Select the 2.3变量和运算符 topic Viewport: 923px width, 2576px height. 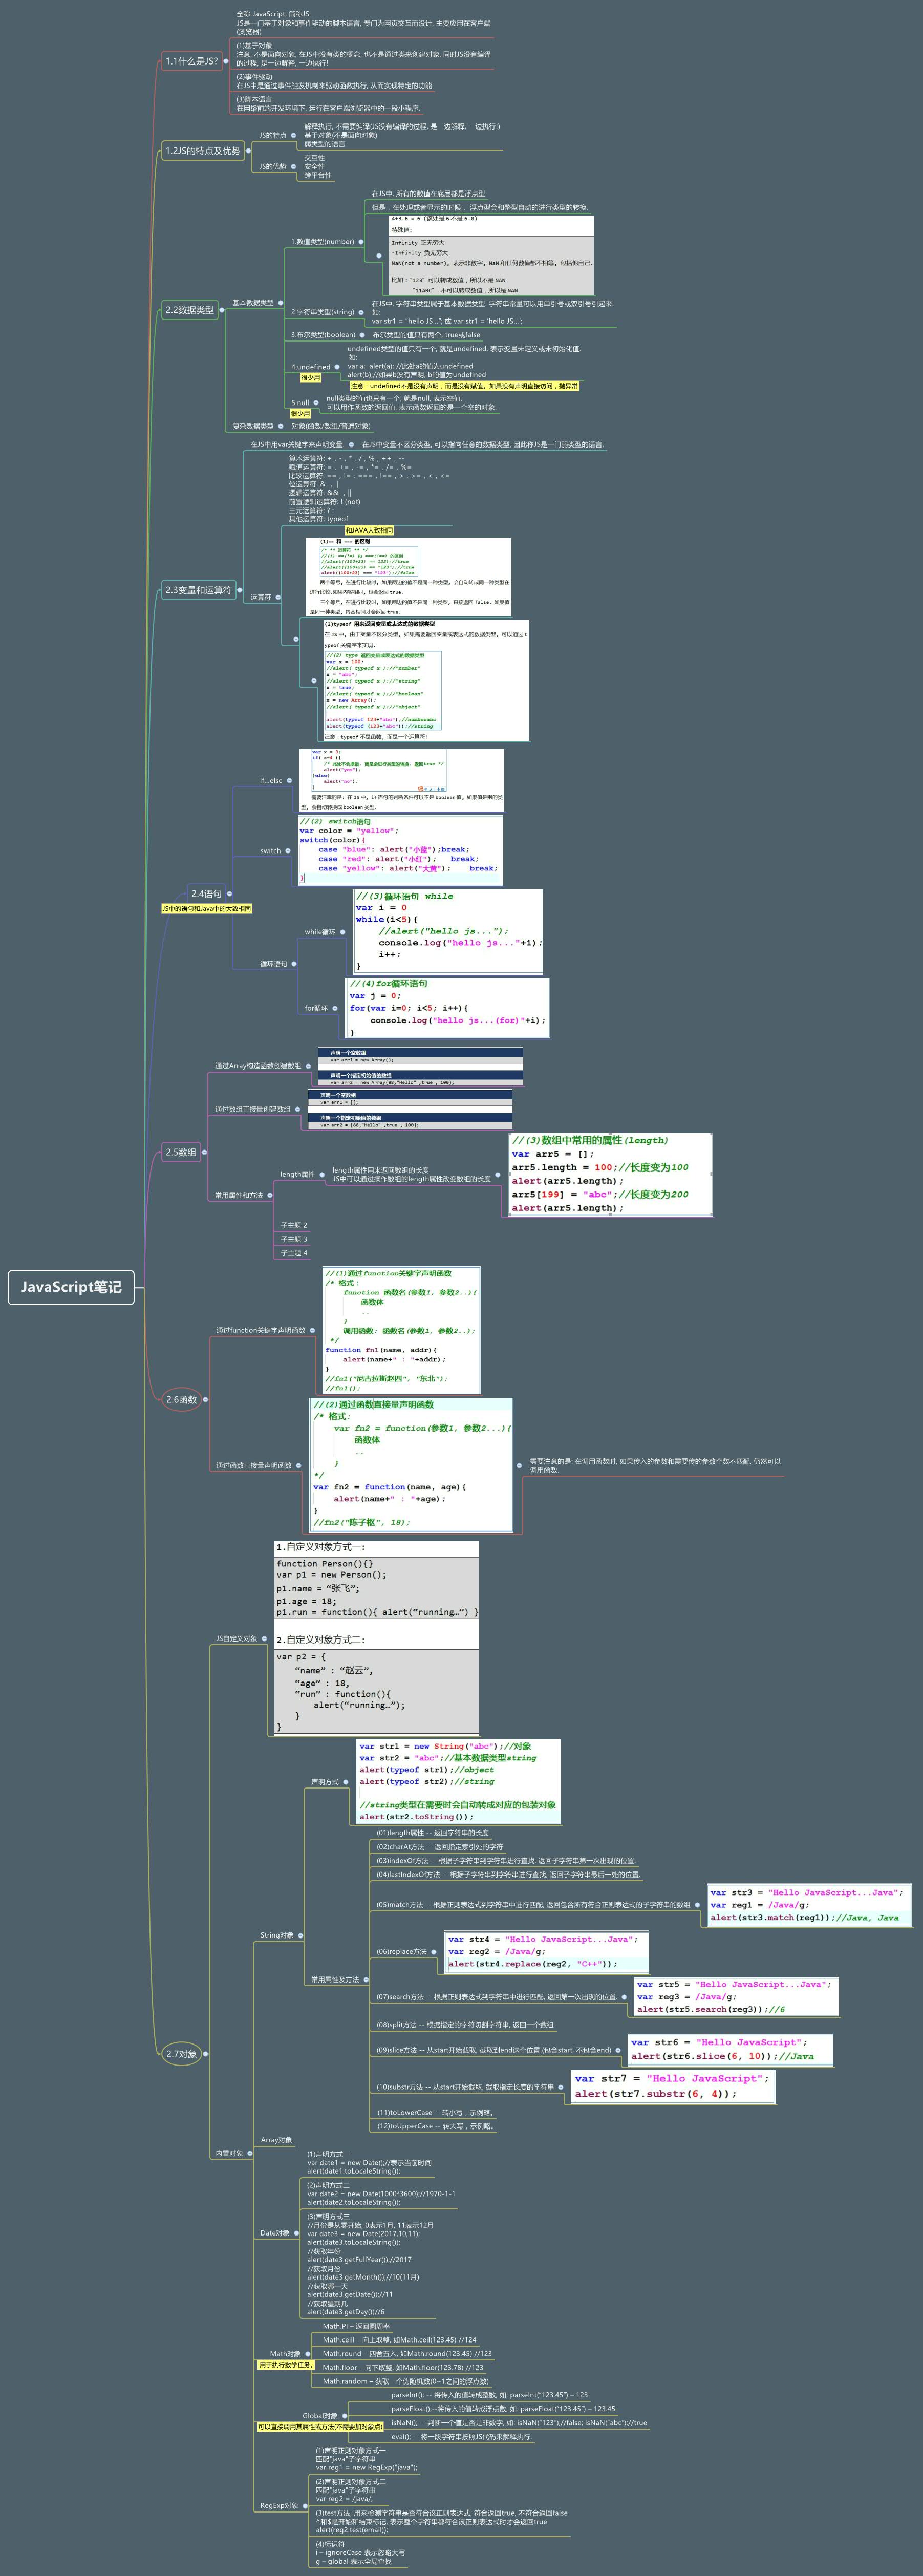[198, 590]
